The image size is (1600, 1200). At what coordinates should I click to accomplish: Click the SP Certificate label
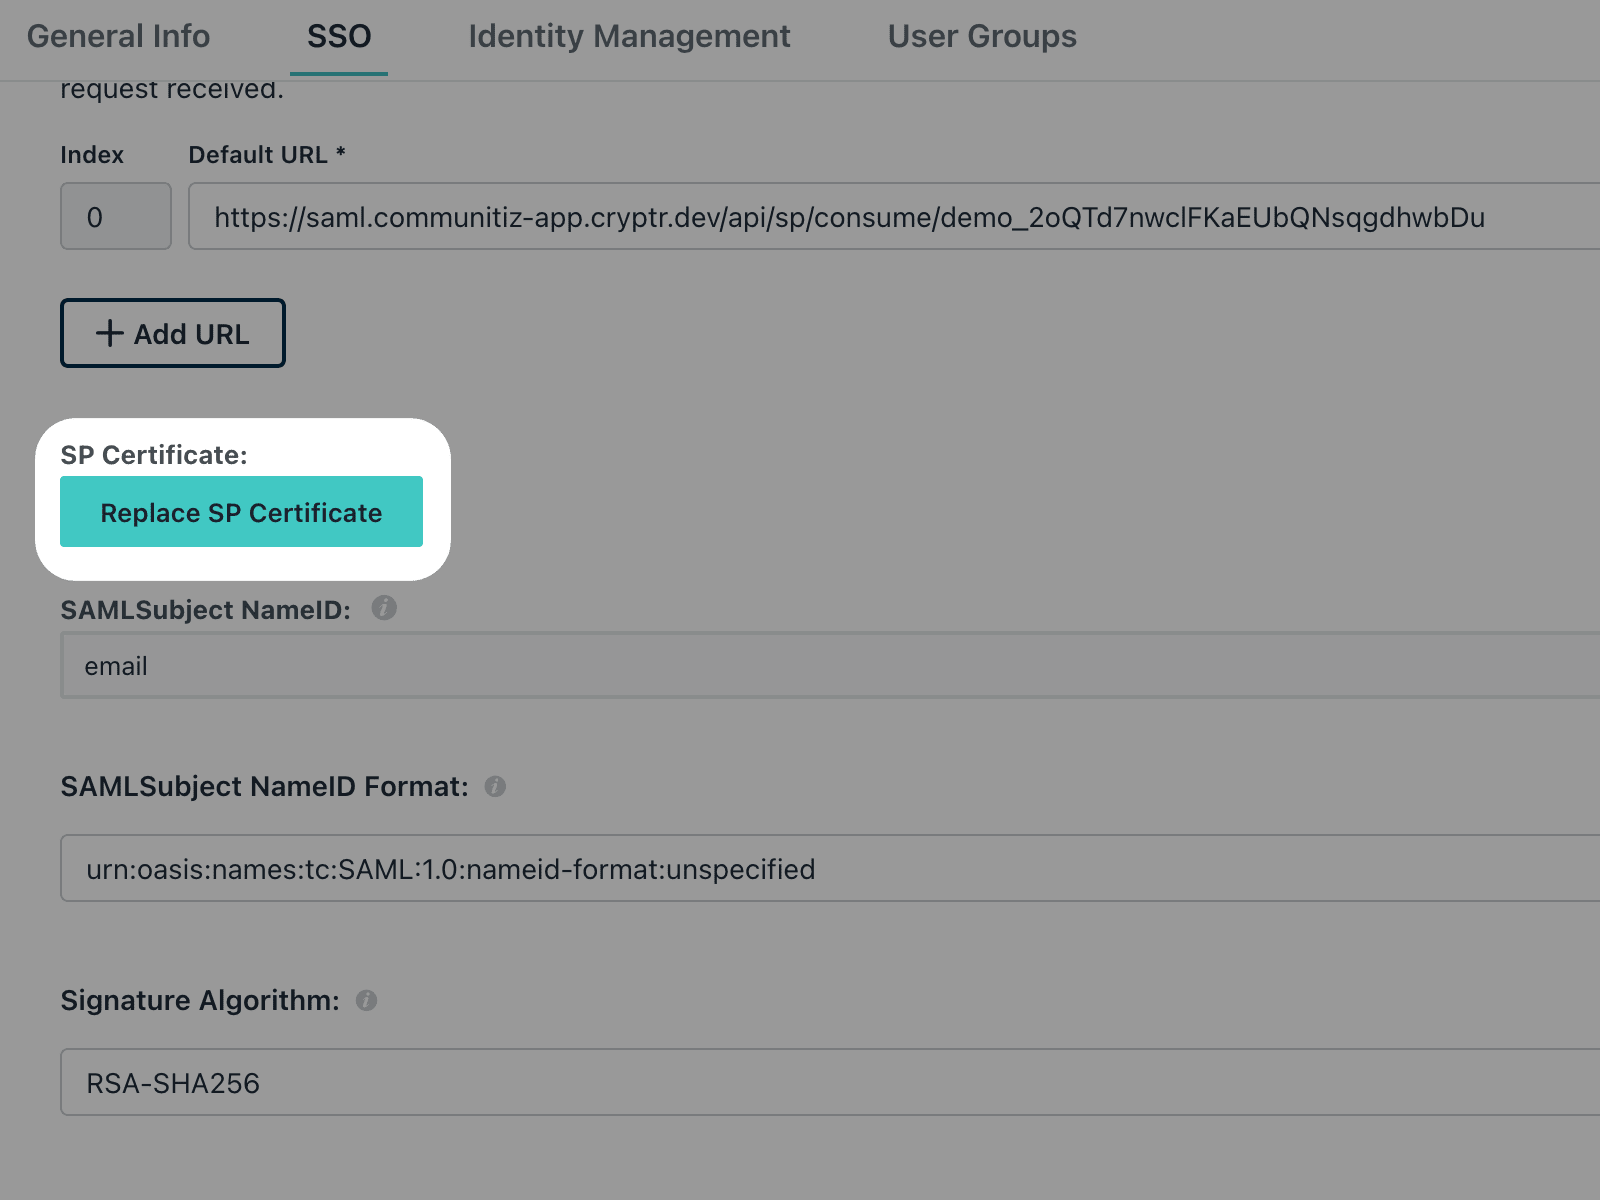point(154,455)
